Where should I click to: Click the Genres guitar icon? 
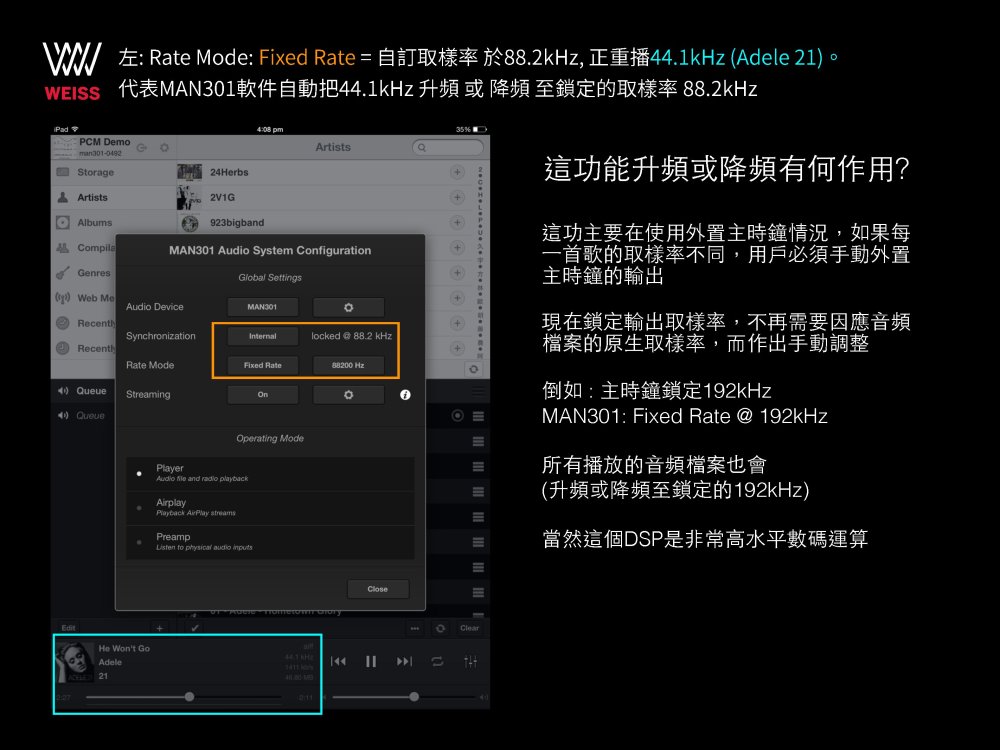pyautogui.click(x=62, y=273)
